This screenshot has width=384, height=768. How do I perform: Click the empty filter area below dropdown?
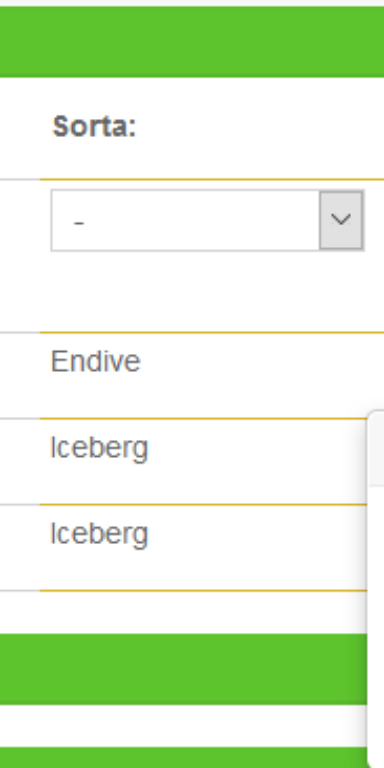click(x=212, y=291)
